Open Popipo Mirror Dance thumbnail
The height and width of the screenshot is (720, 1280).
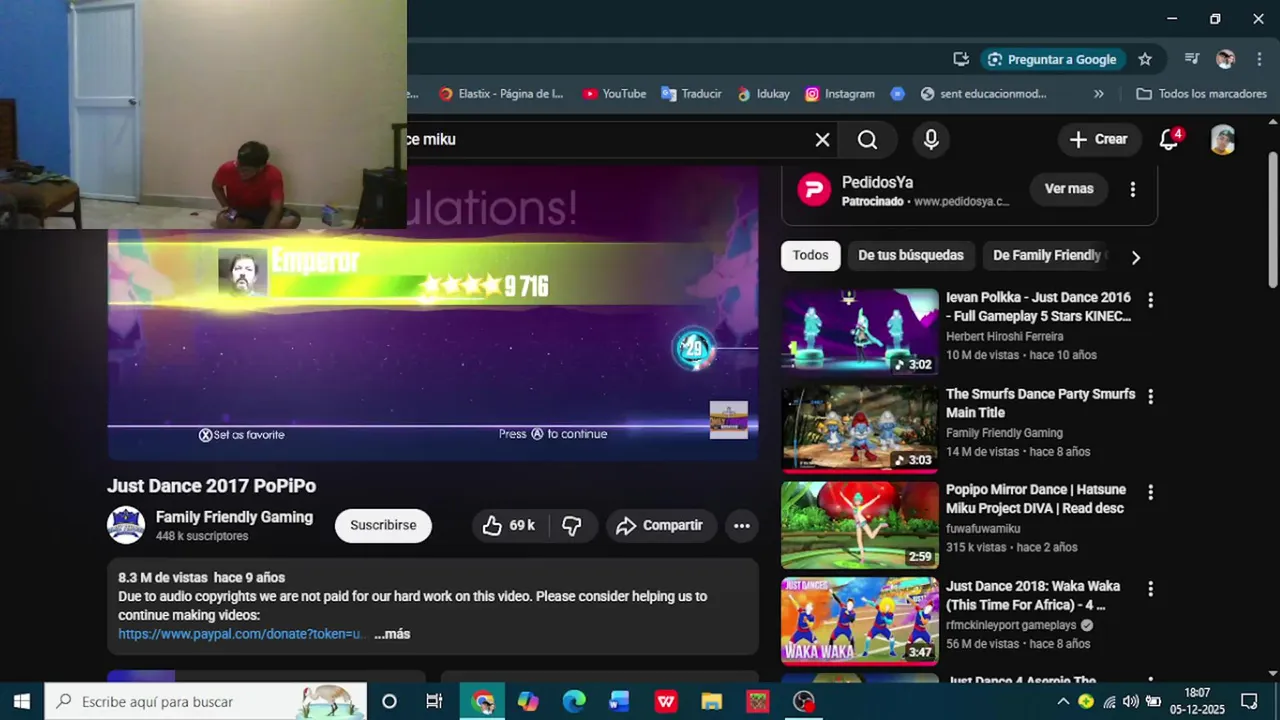(860, 525)
